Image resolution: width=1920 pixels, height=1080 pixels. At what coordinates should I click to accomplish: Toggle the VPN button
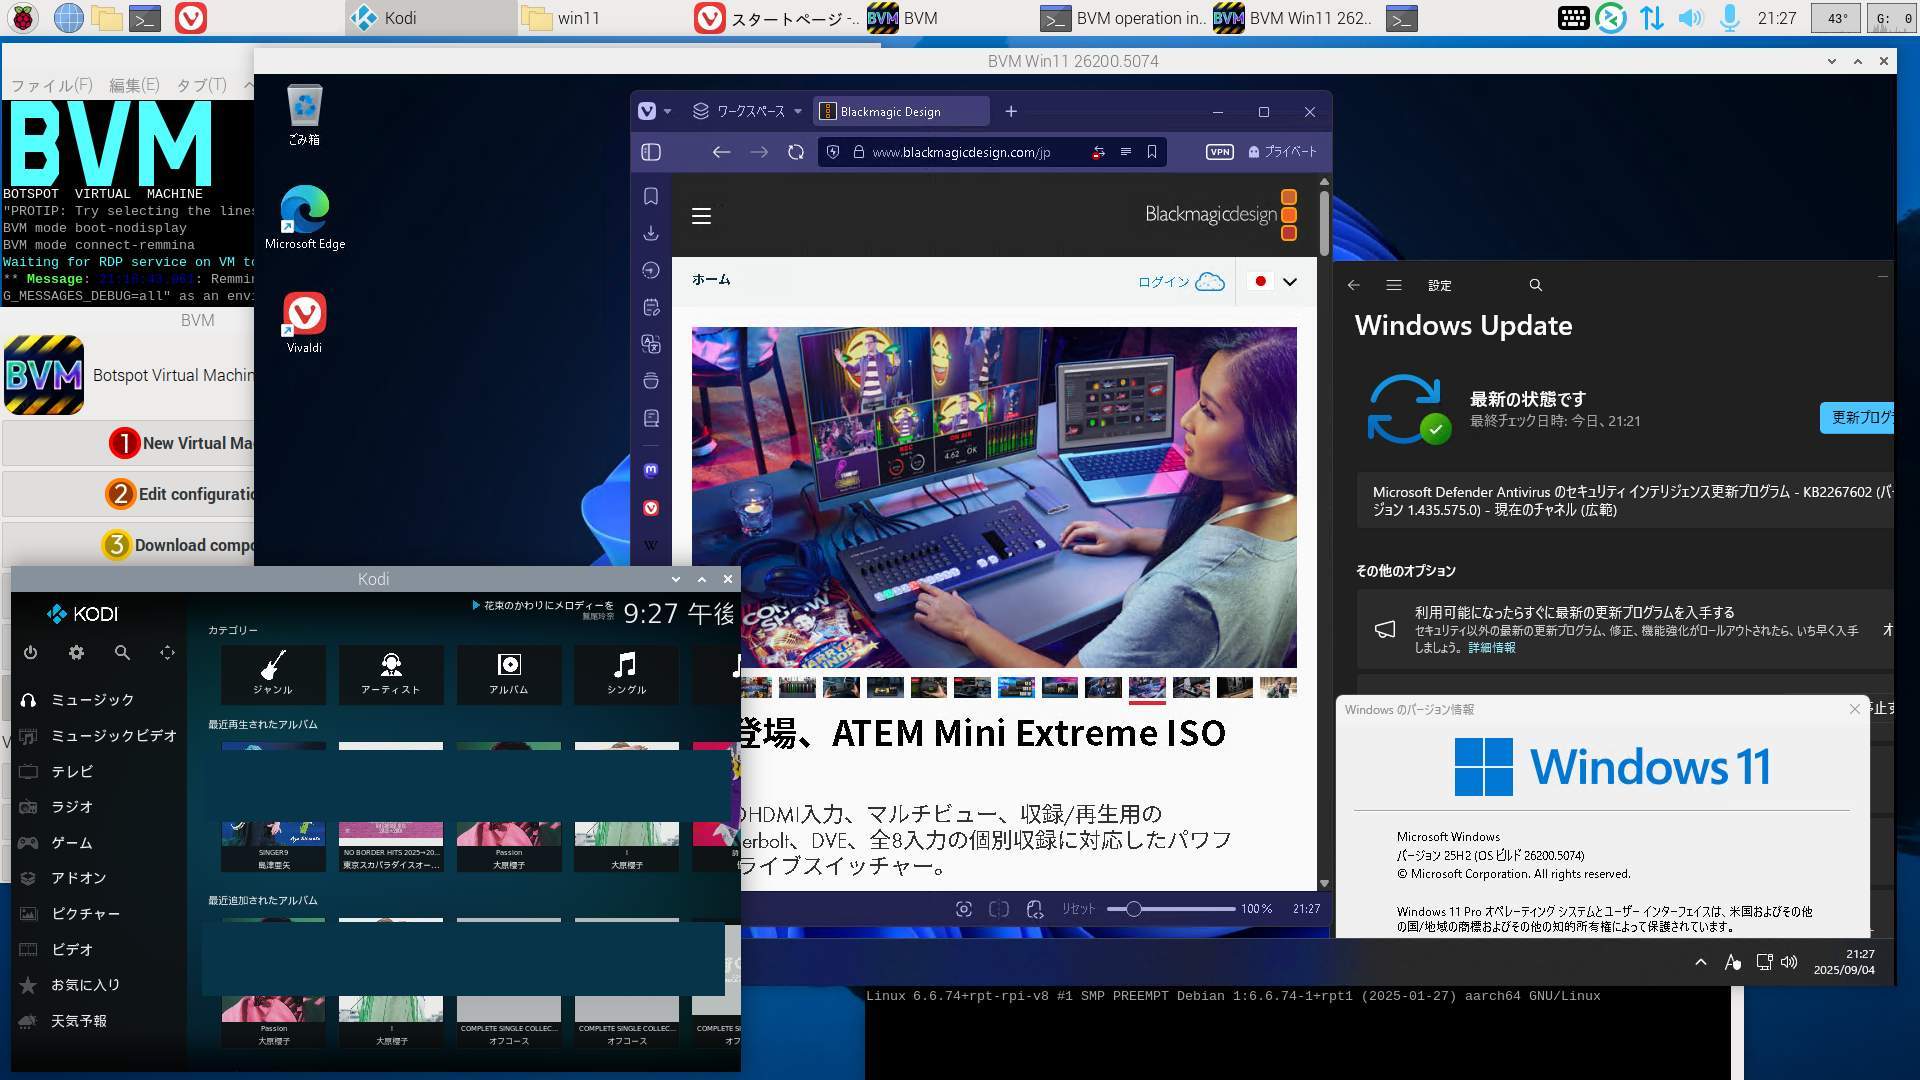(1219, 152)
